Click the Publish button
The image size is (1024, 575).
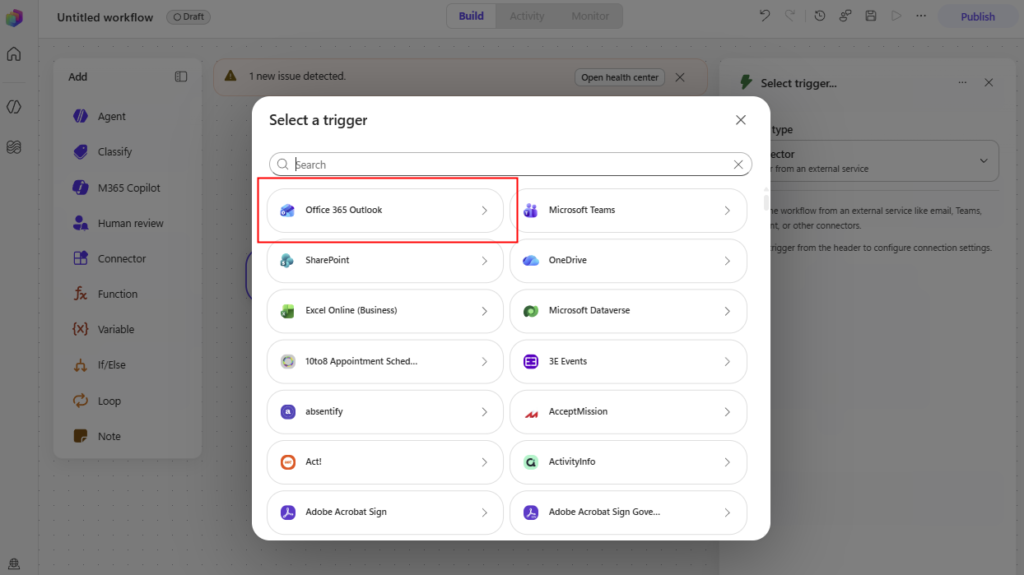(977, 17)
